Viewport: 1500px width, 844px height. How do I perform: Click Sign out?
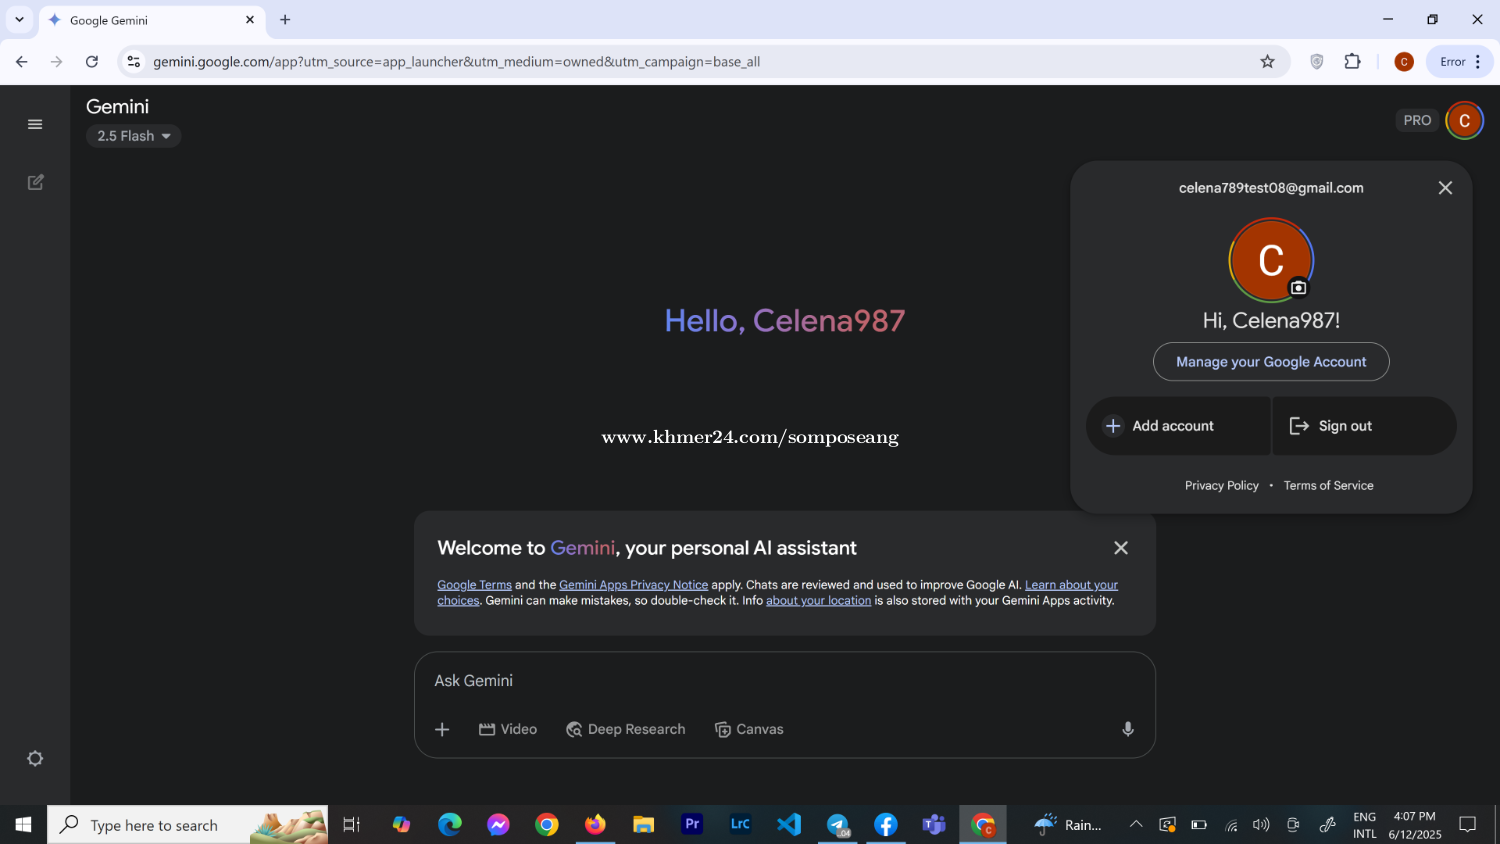click(x=1364, y=426)
